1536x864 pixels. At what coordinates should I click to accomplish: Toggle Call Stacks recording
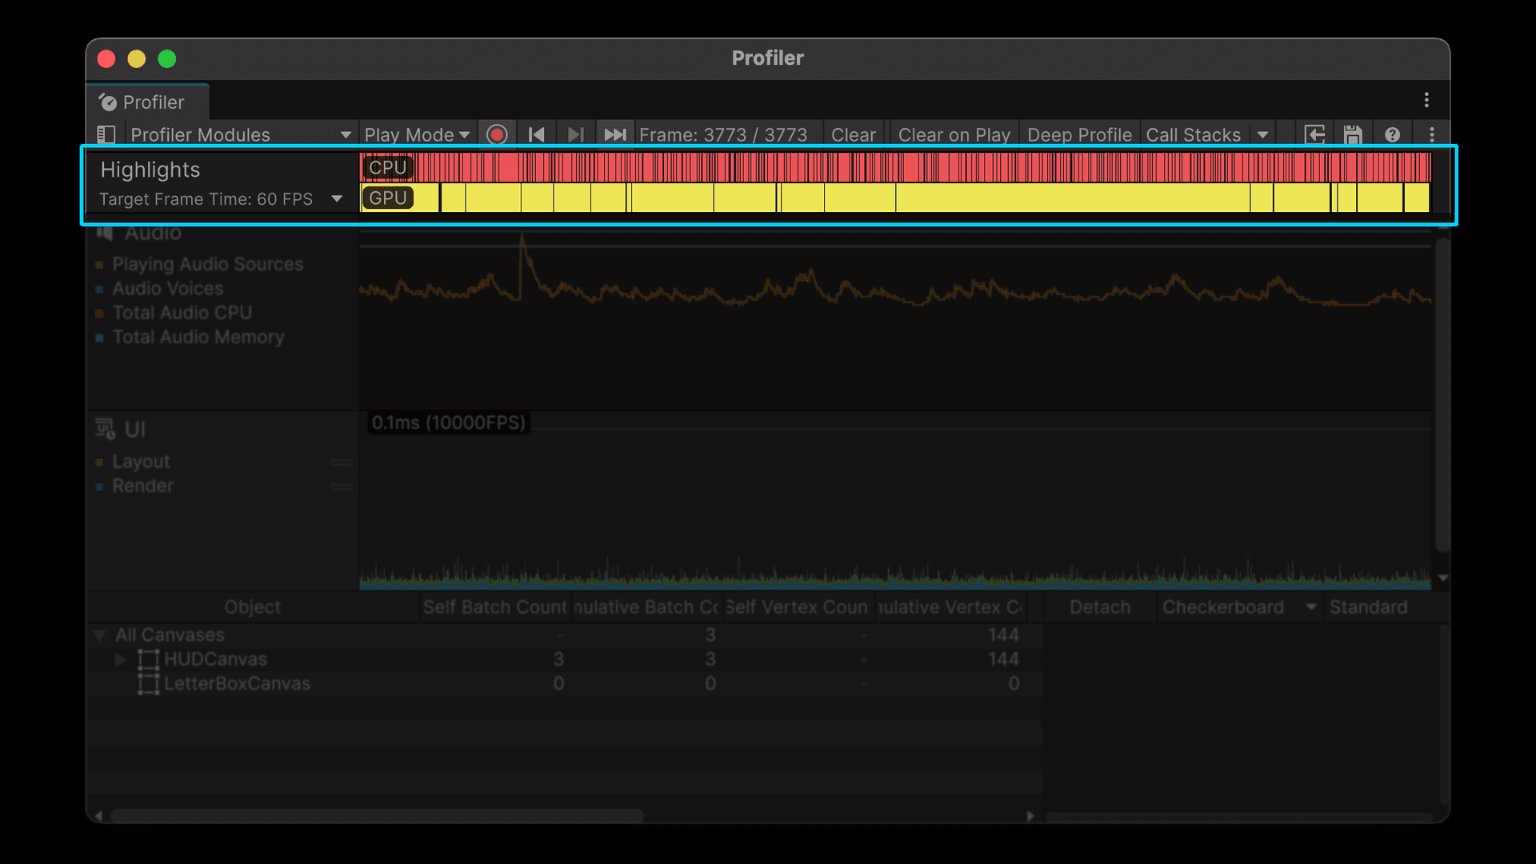tap(1192, 135)
